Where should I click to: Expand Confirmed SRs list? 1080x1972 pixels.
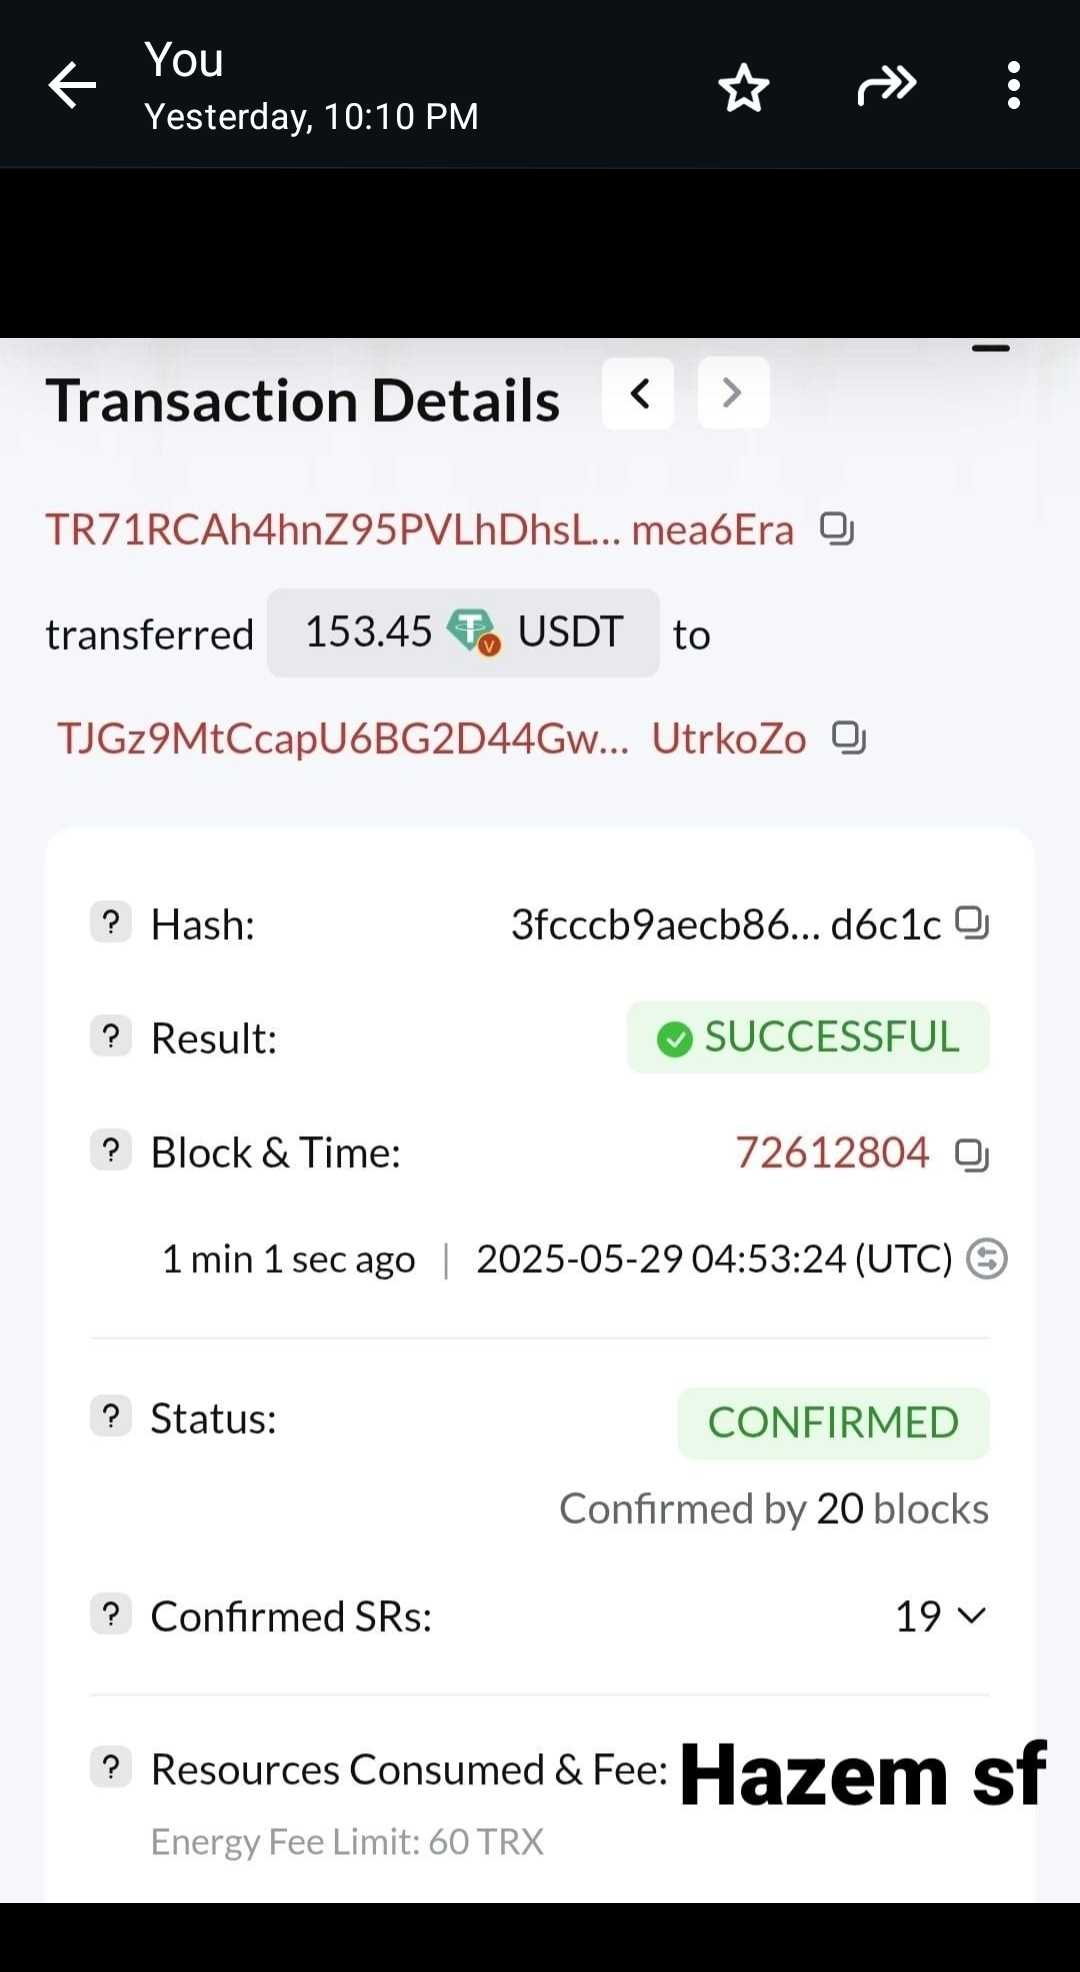coord(970,1615)
